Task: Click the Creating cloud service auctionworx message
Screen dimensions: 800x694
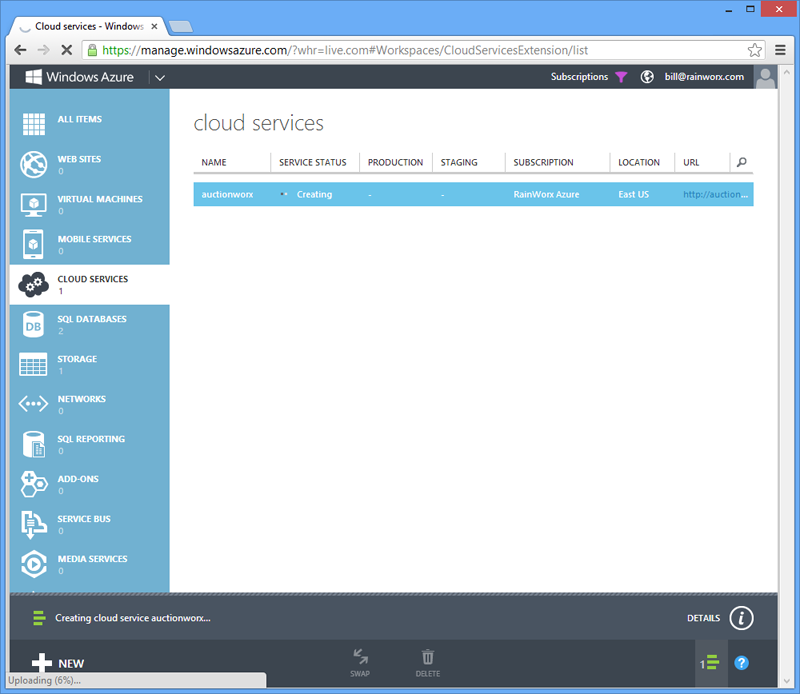Action: tap(133, 618)
